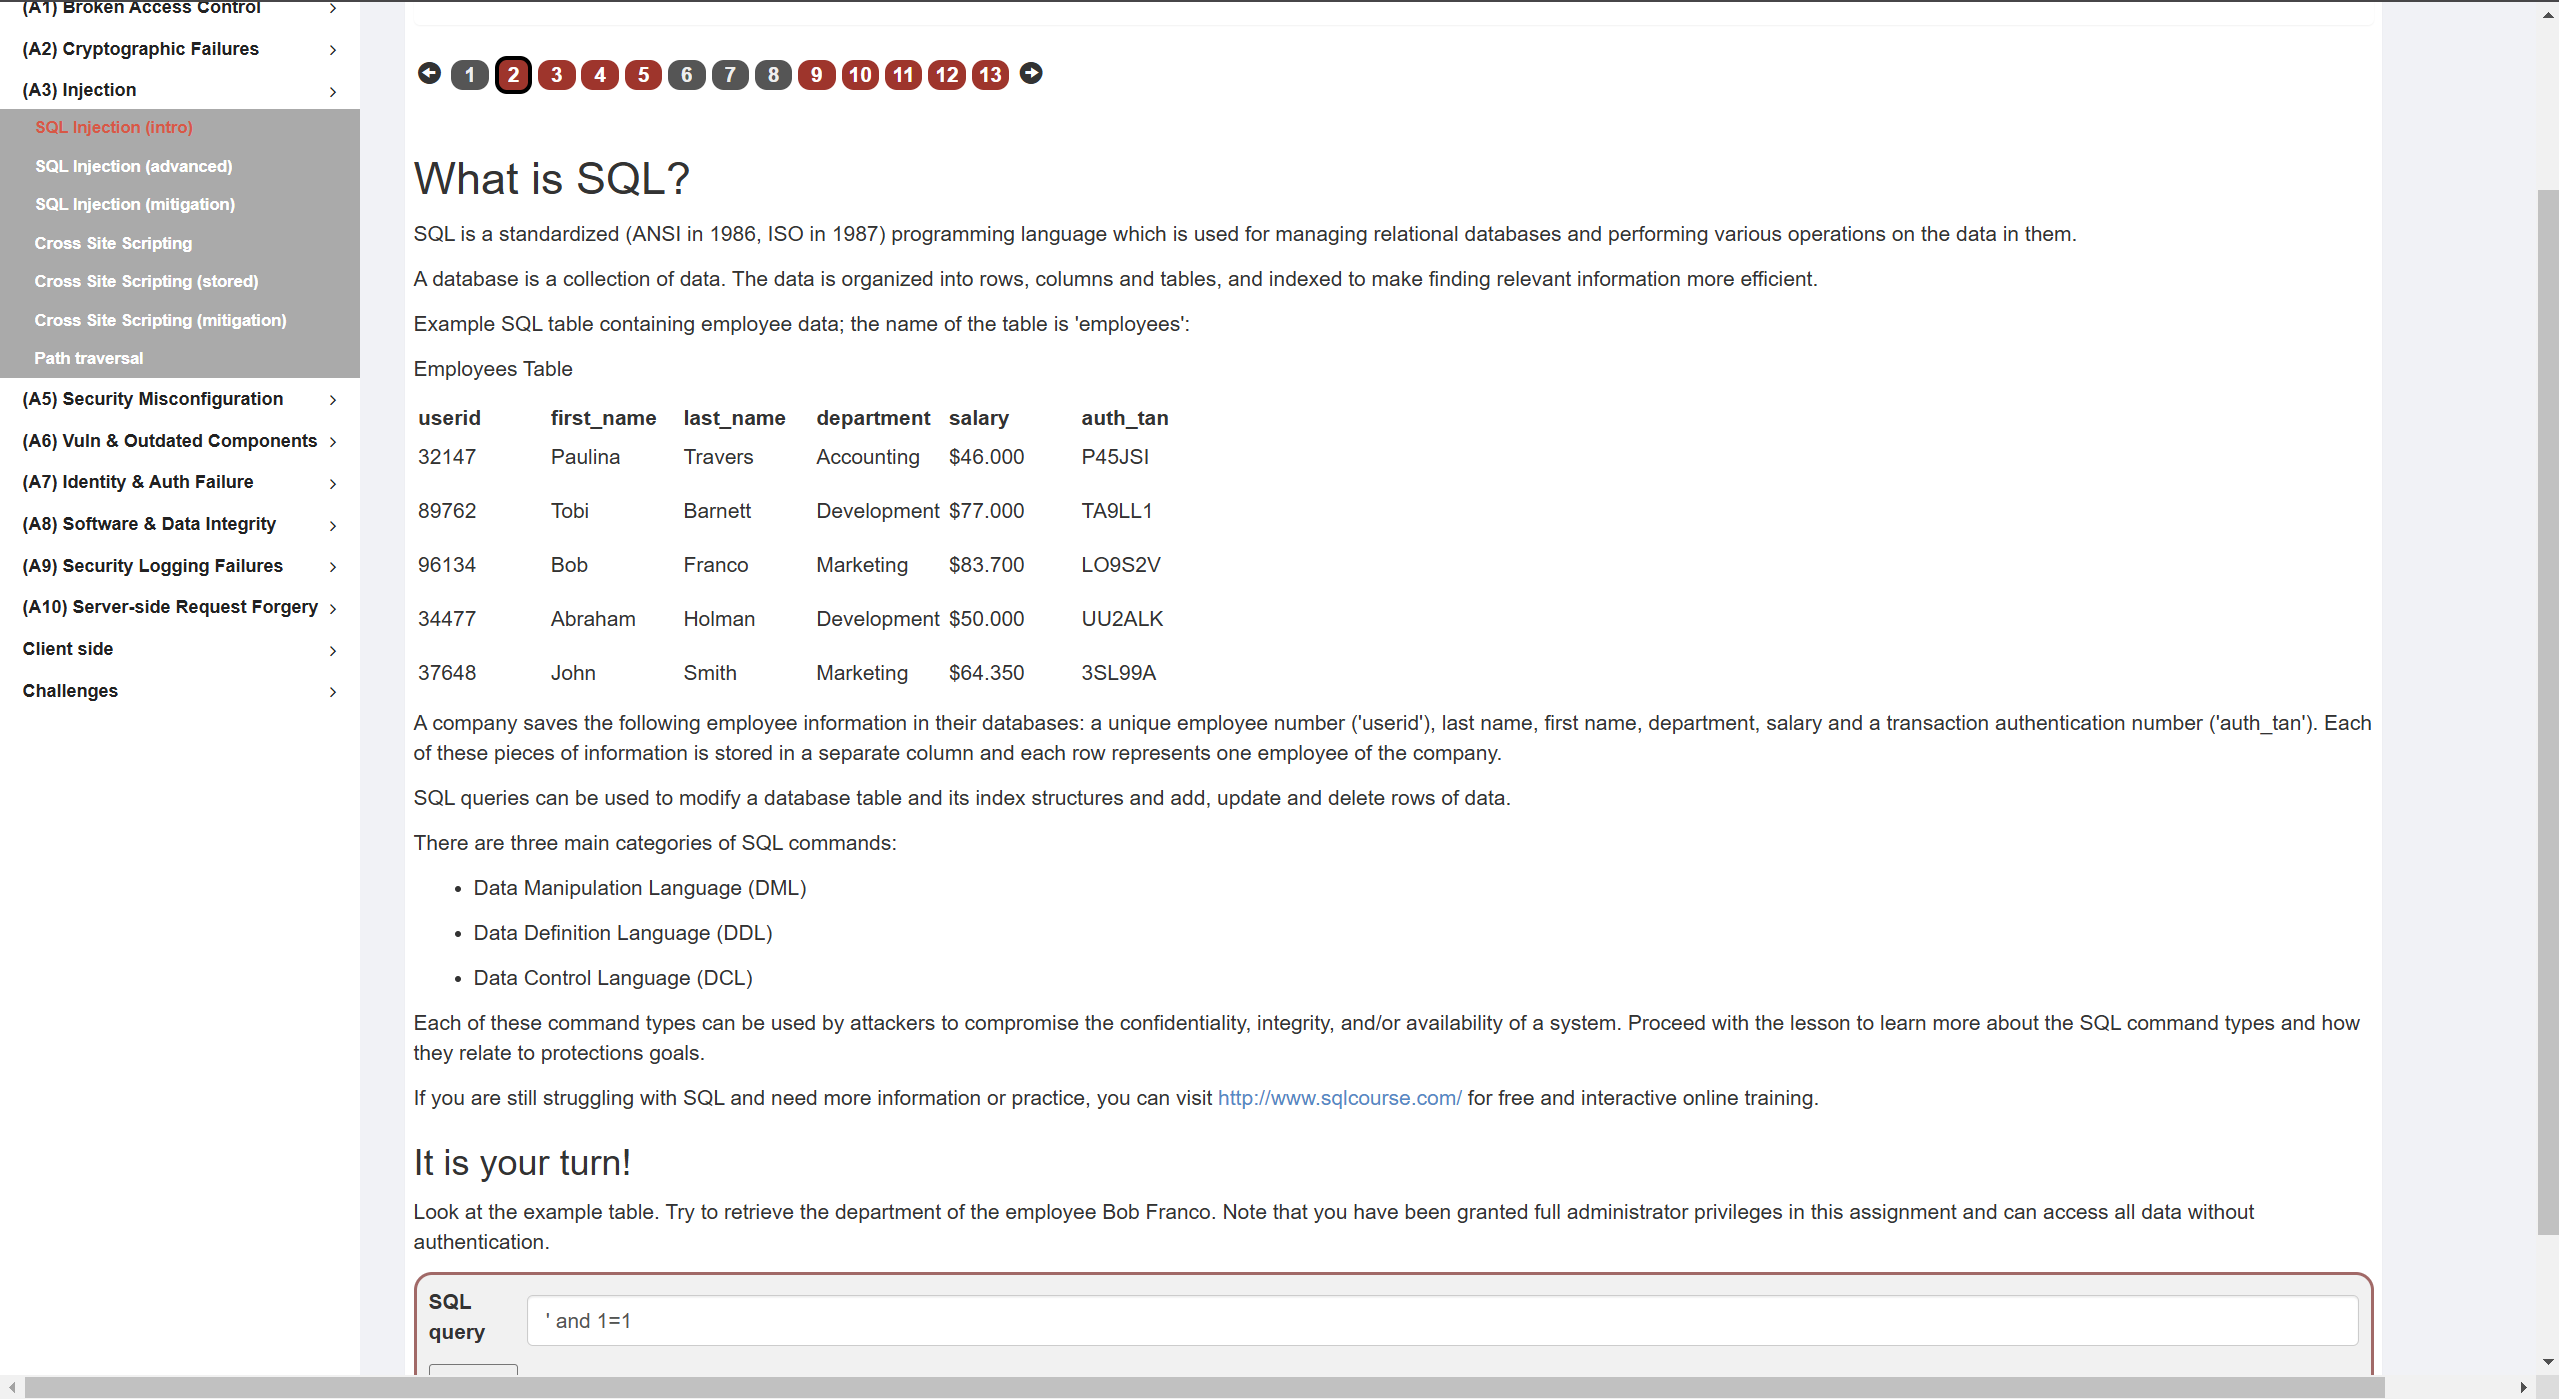The height and width of the screenshot is (1399, 2559).
Task: Select lesson page 7 badge
Action: click(730, 75)
